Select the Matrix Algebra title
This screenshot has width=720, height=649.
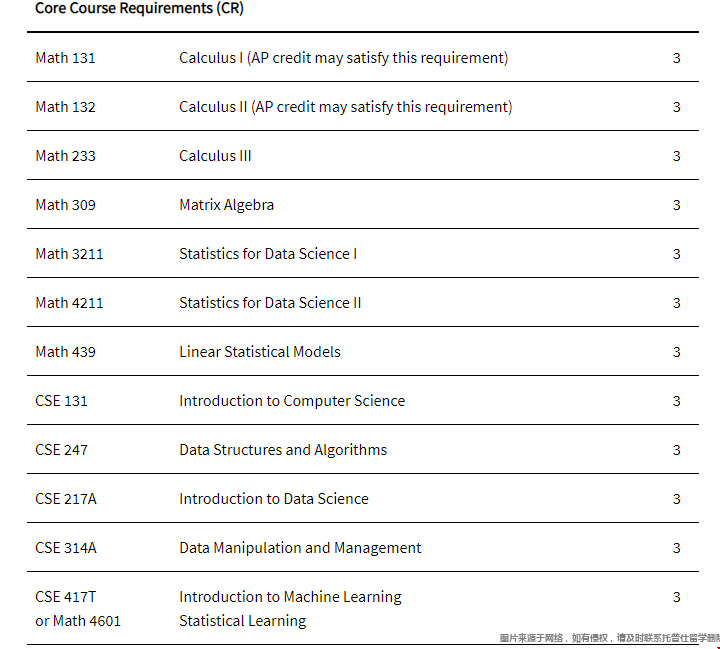click(226, 205)
